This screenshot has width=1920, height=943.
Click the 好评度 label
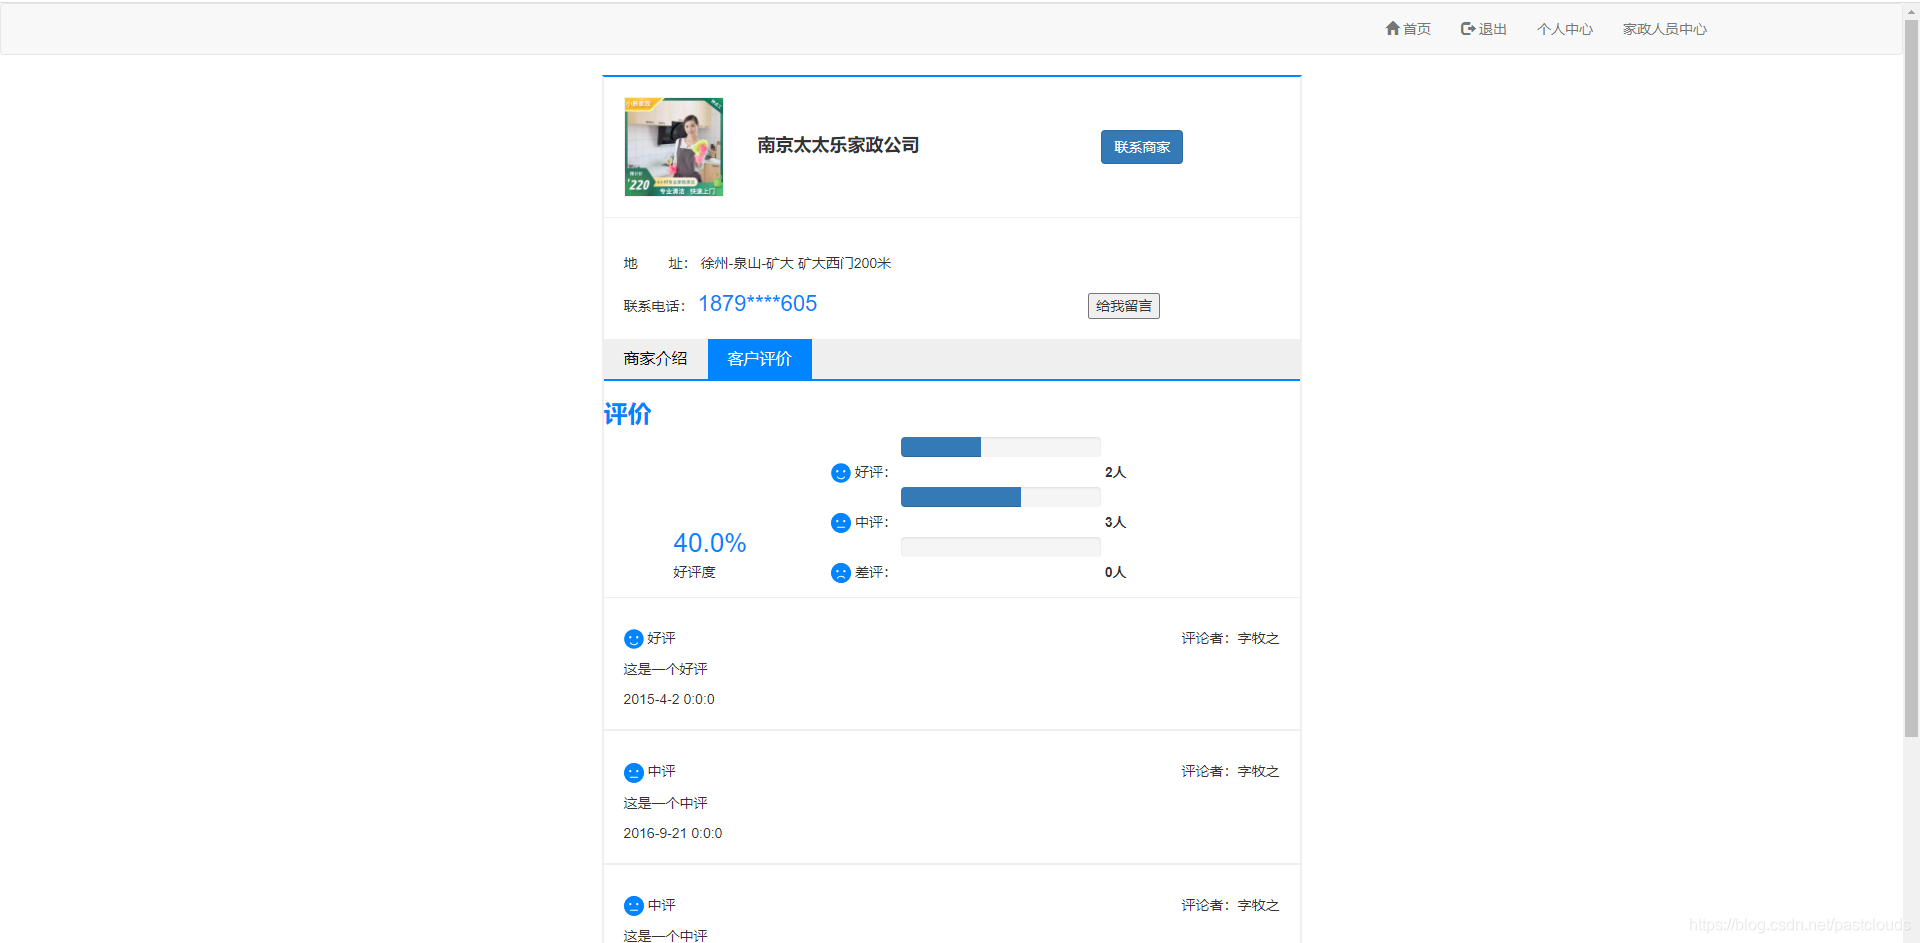(694, 572)
